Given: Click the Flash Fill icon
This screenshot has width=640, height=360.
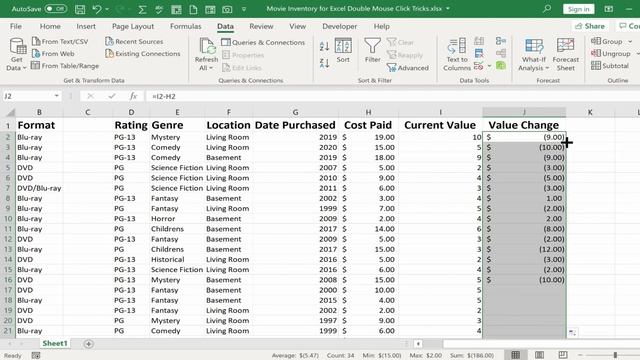Looking at the screenshot, I should click(x=479, y=41).
